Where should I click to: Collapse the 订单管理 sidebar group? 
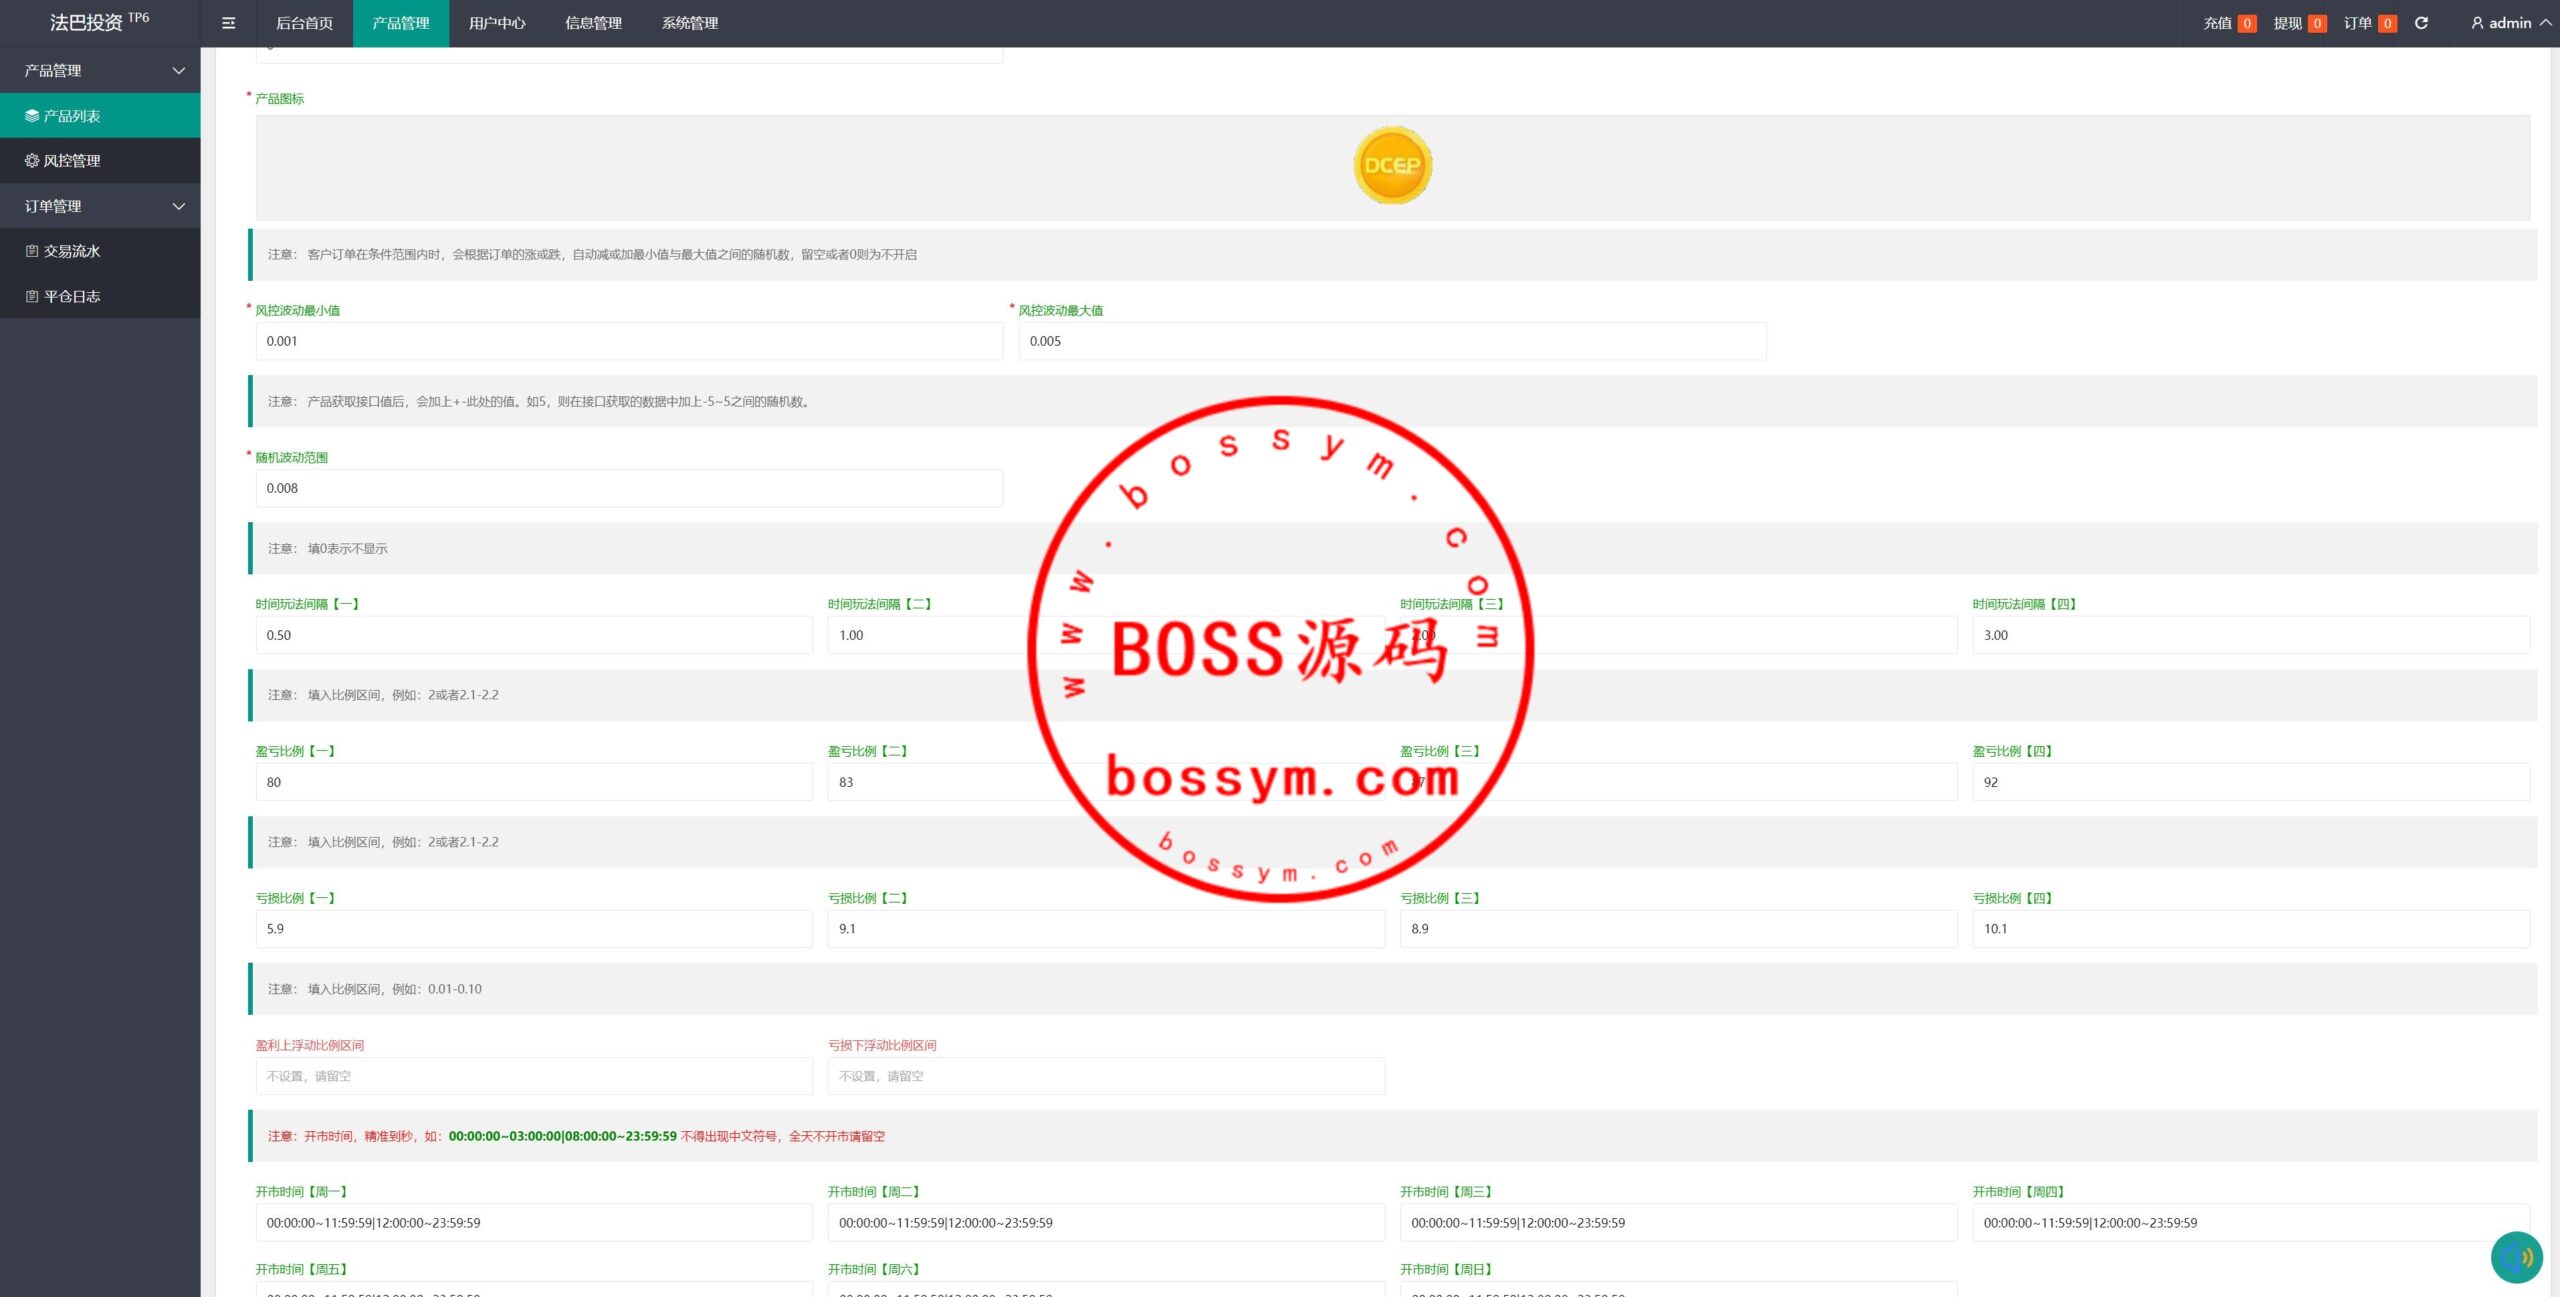pos(100,206)
